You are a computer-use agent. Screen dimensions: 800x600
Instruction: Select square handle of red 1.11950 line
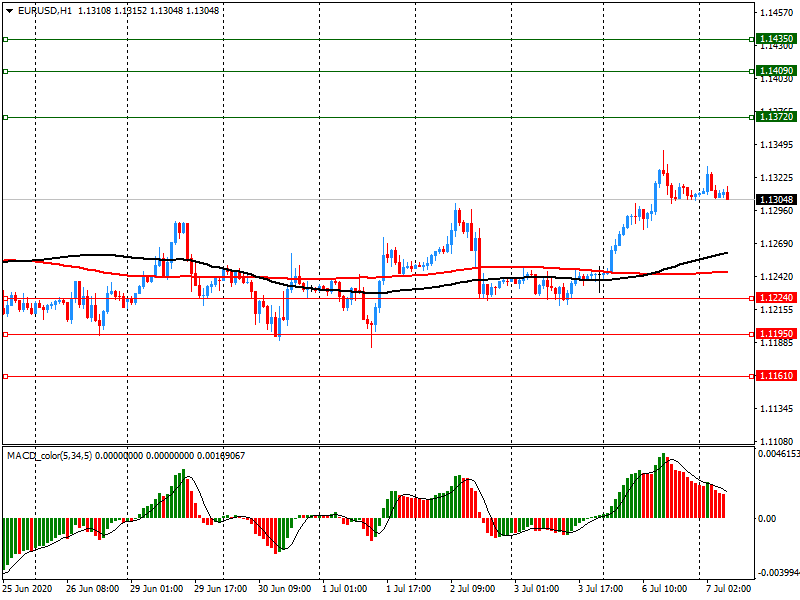(5, 334)
